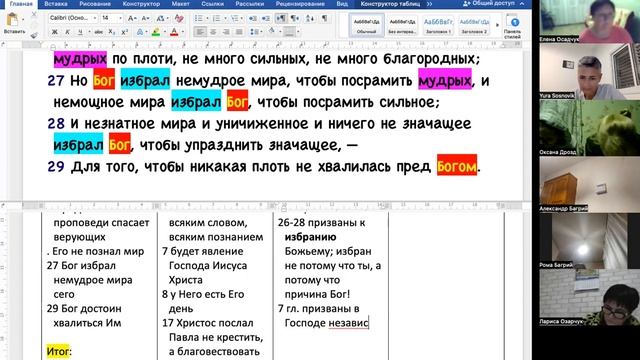
Task: Click the borders icon
Action: [x=289, y=32]
